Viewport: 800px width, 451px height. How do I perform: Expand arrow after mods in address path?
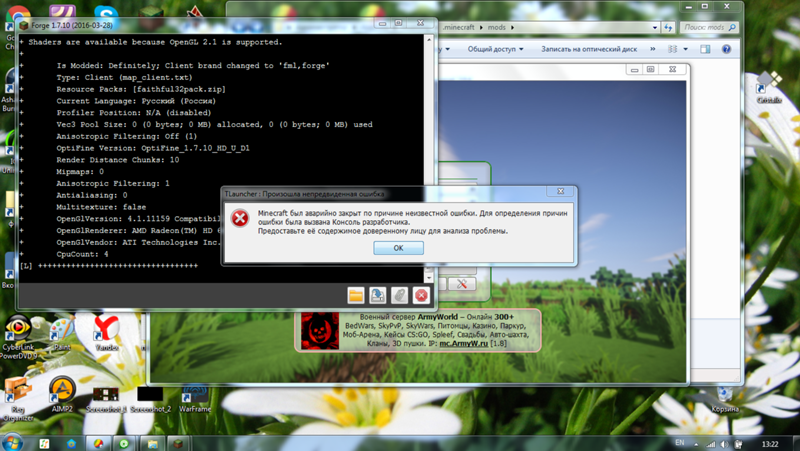coord(512,28)
